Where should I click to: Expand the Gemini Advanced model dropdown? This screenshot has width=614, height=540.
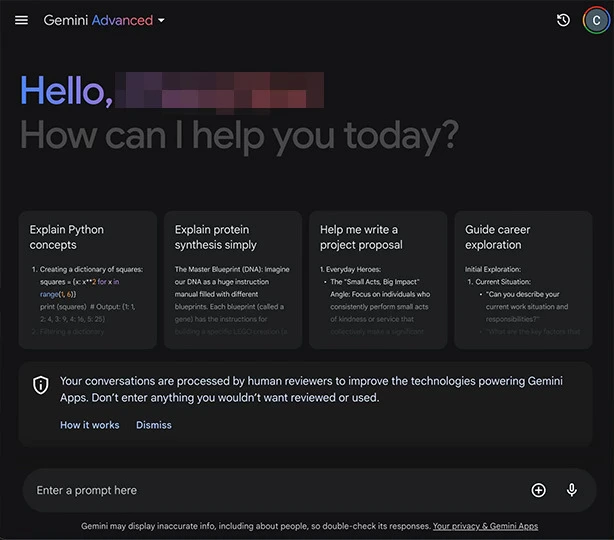coord(161,20)
